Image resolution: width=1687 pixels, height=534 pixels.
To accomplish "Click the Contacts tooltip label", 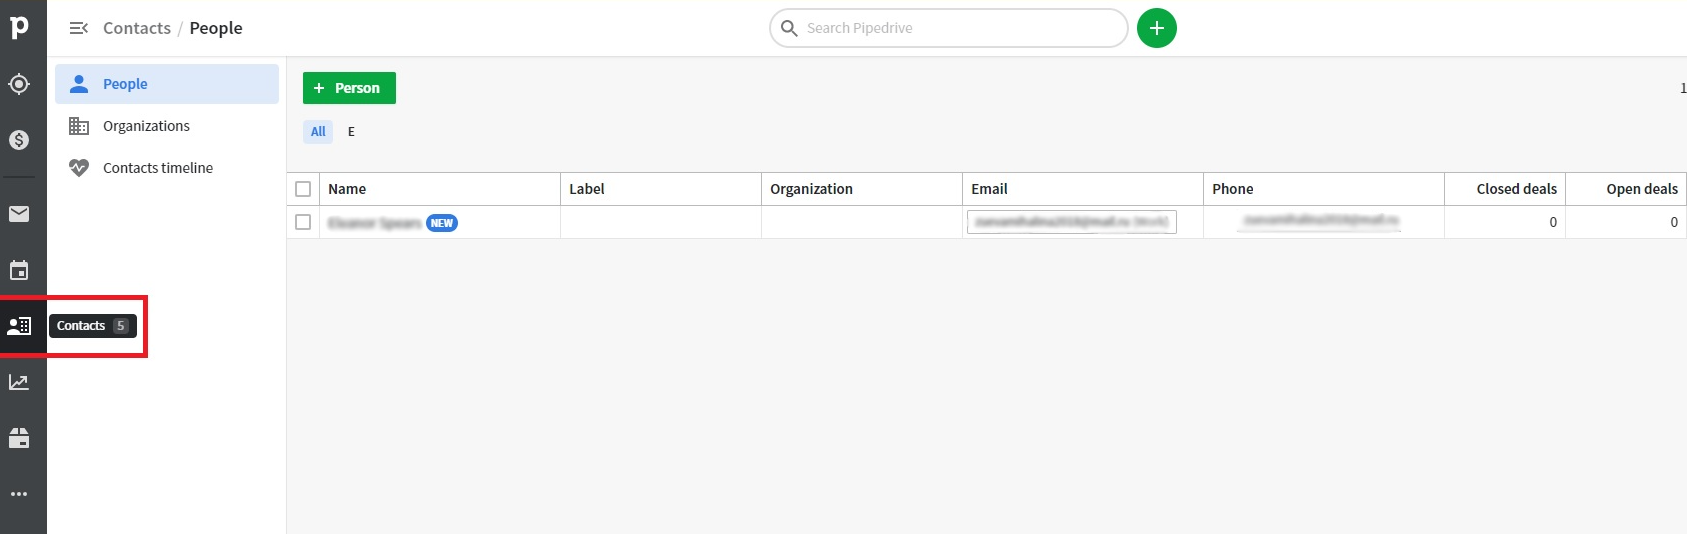I will pos(93,326).
